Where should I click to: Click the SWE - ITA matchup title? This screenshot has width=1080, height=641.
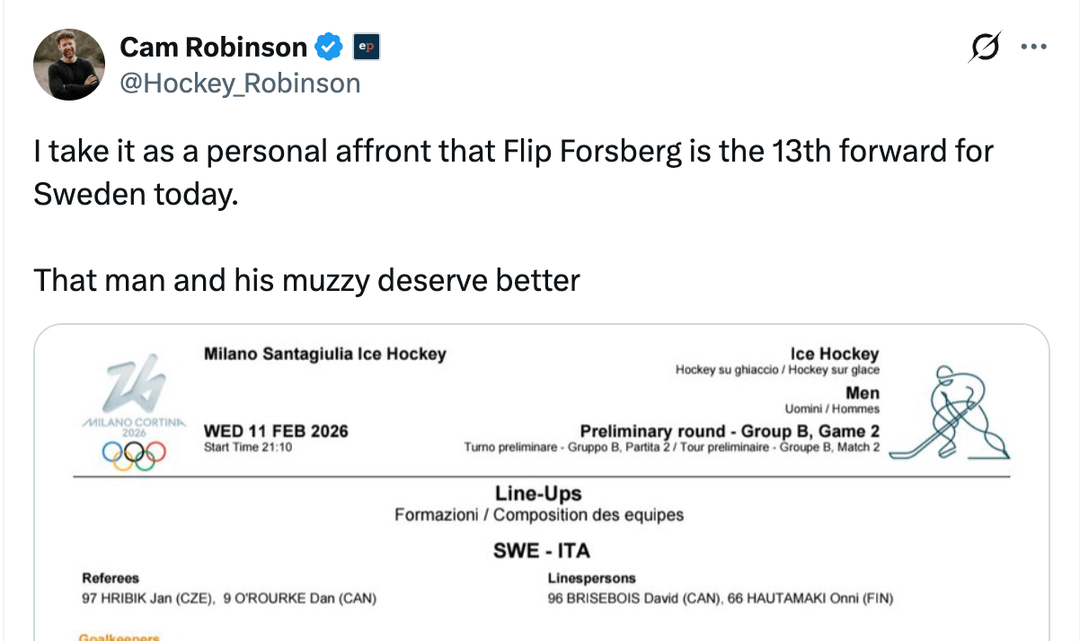(x=541, y=551)
